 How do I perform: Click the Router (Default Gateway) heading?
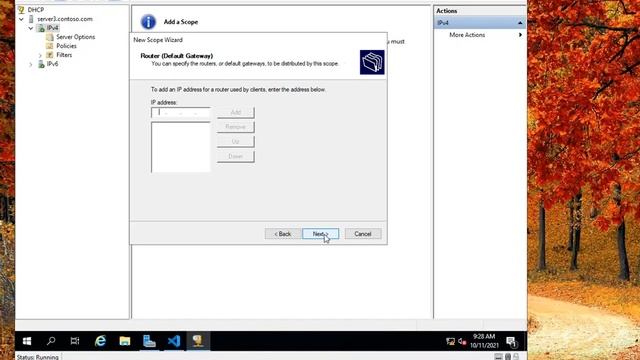click(x=177, y=56)
